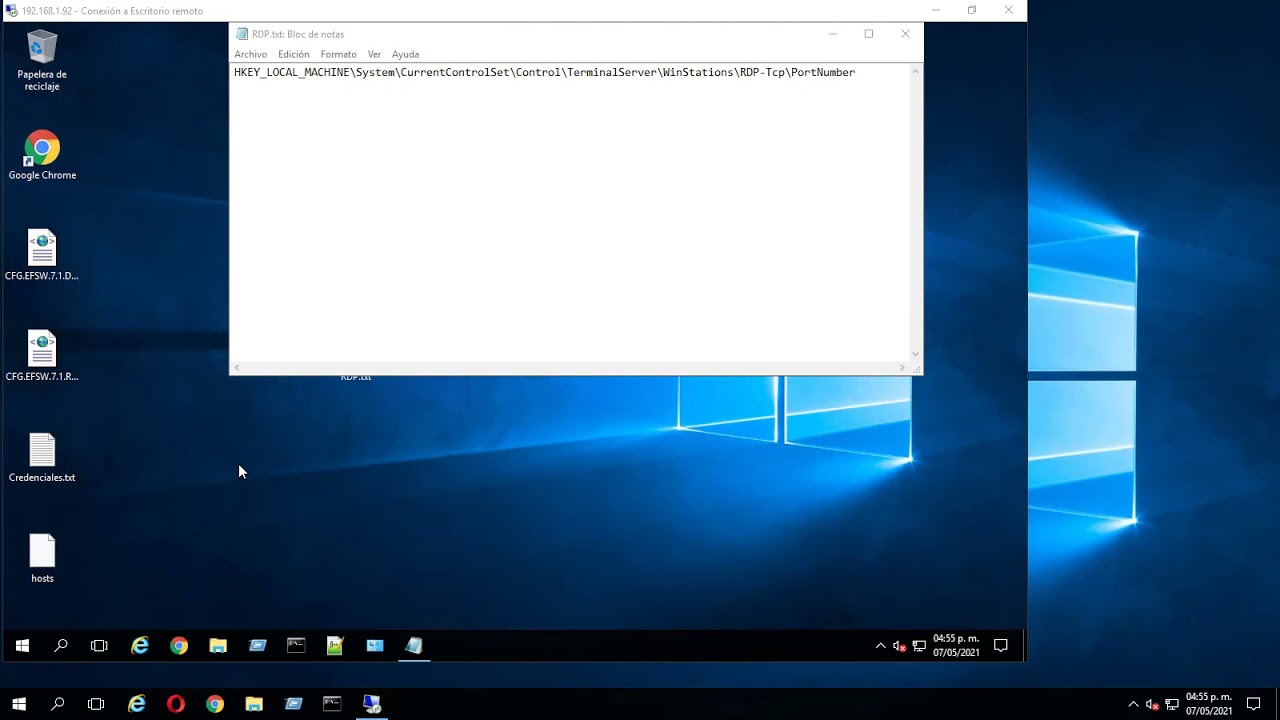Click Notepad horizontal scrollbar right arrow

(x=902, y=368)
